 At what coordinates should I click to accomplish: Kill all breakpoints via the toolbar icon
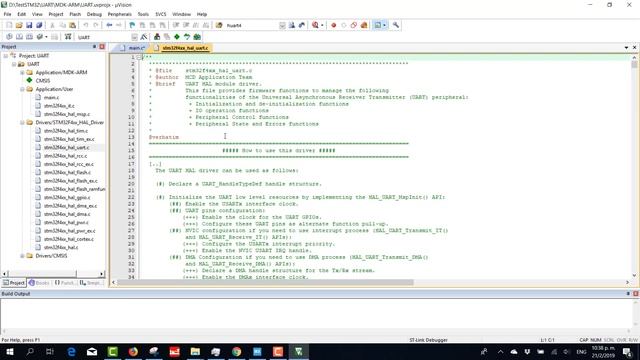click(364, 25)
